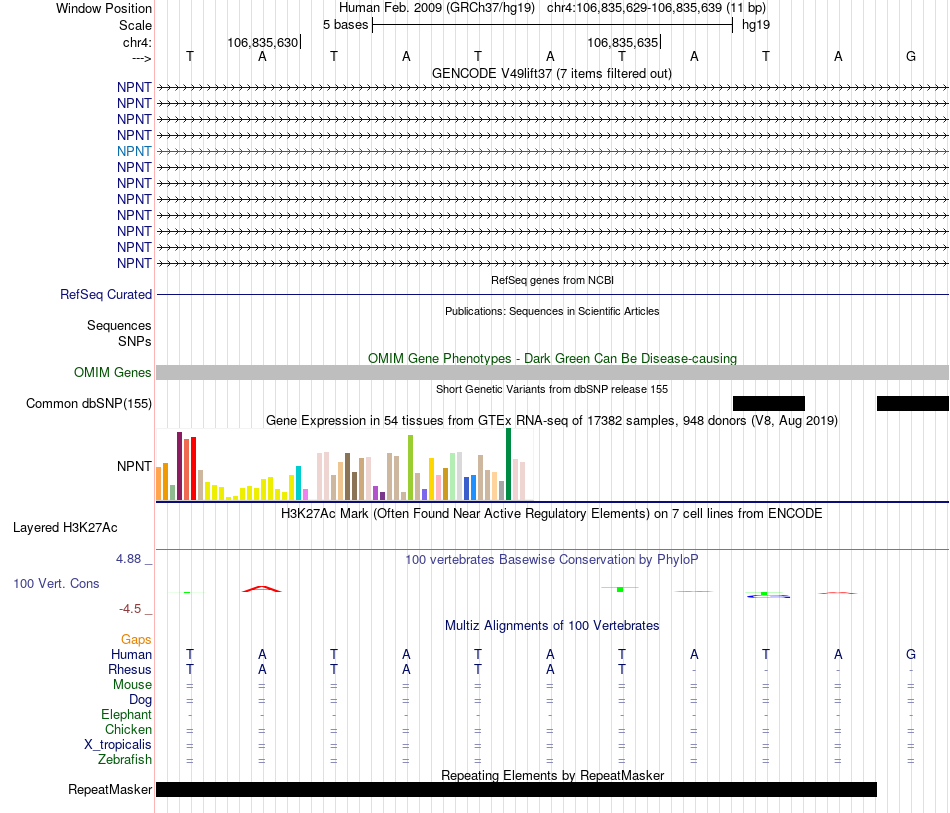The height and width of the screenshot is (813, 950).
Task: Open the H3K27Ac Mark track title
Action: pos(551,514)
